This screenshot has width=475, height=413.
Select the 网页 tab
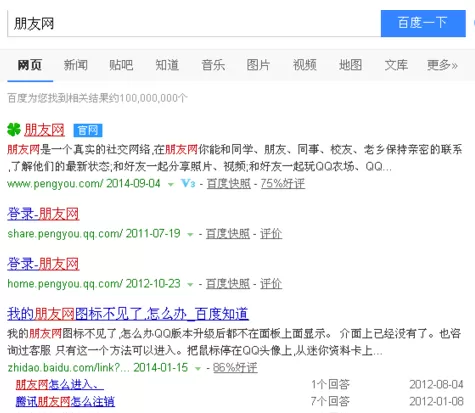pyautogui.click(x=30, y=65)
